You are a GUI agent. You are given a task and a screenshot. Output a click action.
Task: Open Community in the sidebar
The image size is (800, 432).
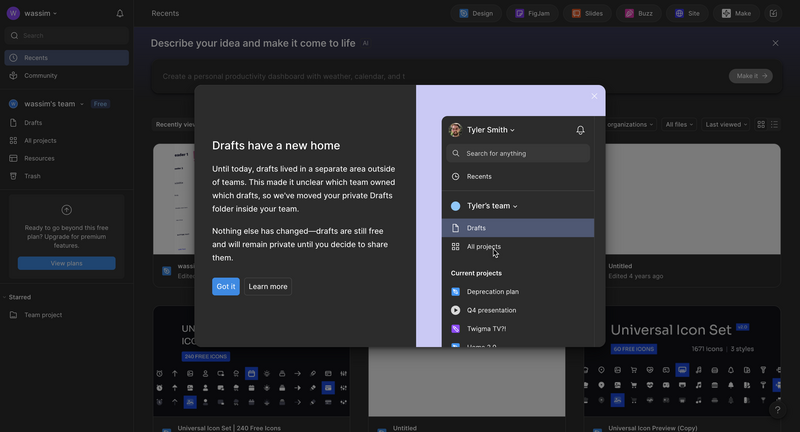pos(66,75)
